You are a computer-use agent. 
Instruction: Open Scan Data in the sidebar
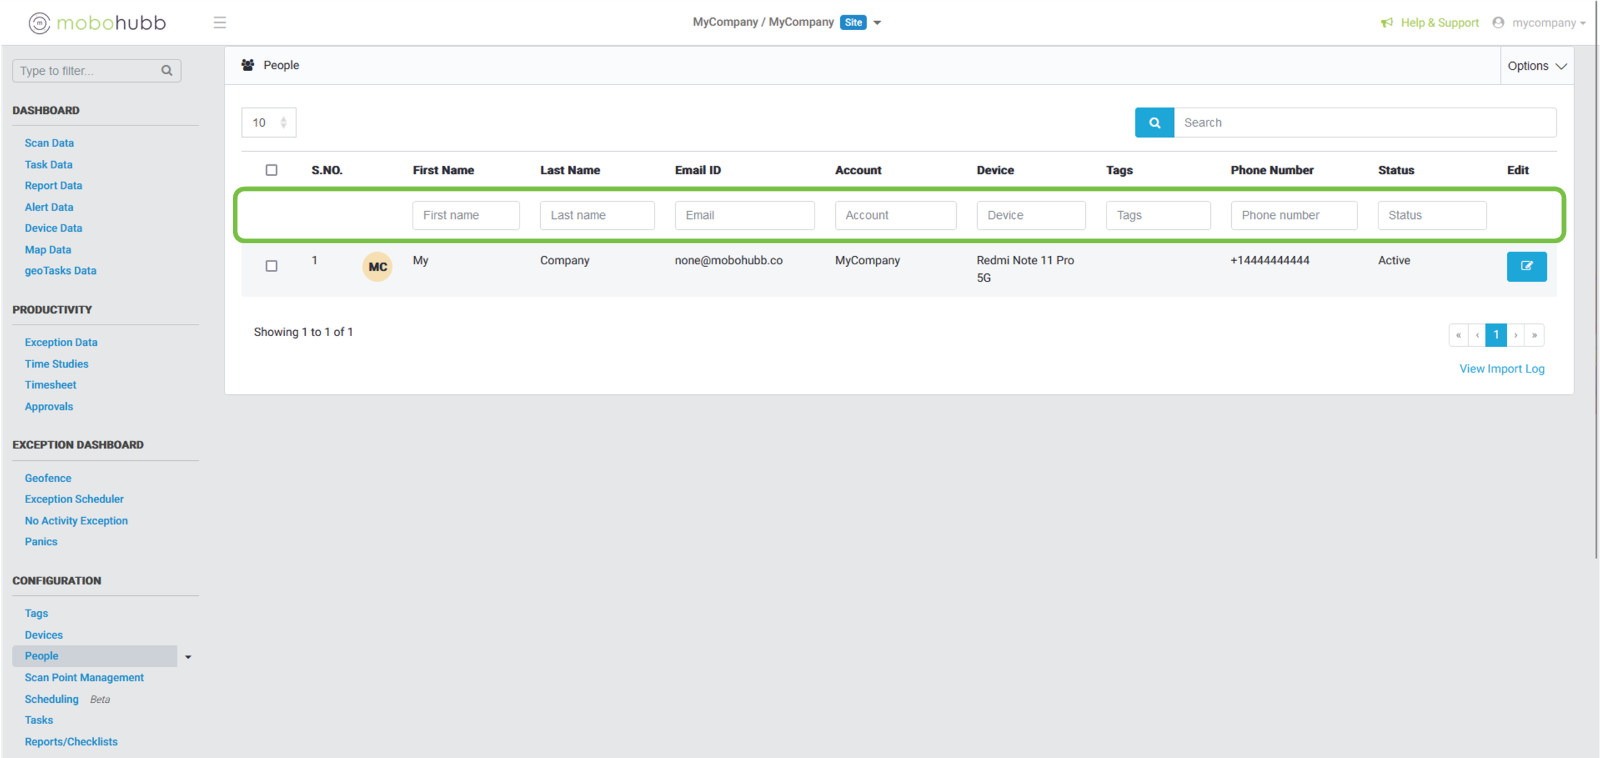(49, 143)
